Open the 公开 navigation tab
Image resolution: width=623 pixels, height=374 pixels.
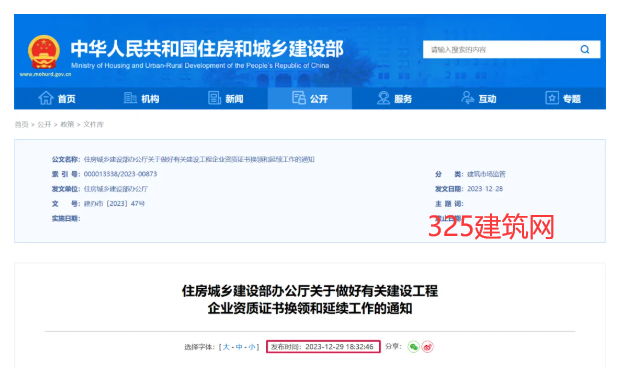[310, 98]
